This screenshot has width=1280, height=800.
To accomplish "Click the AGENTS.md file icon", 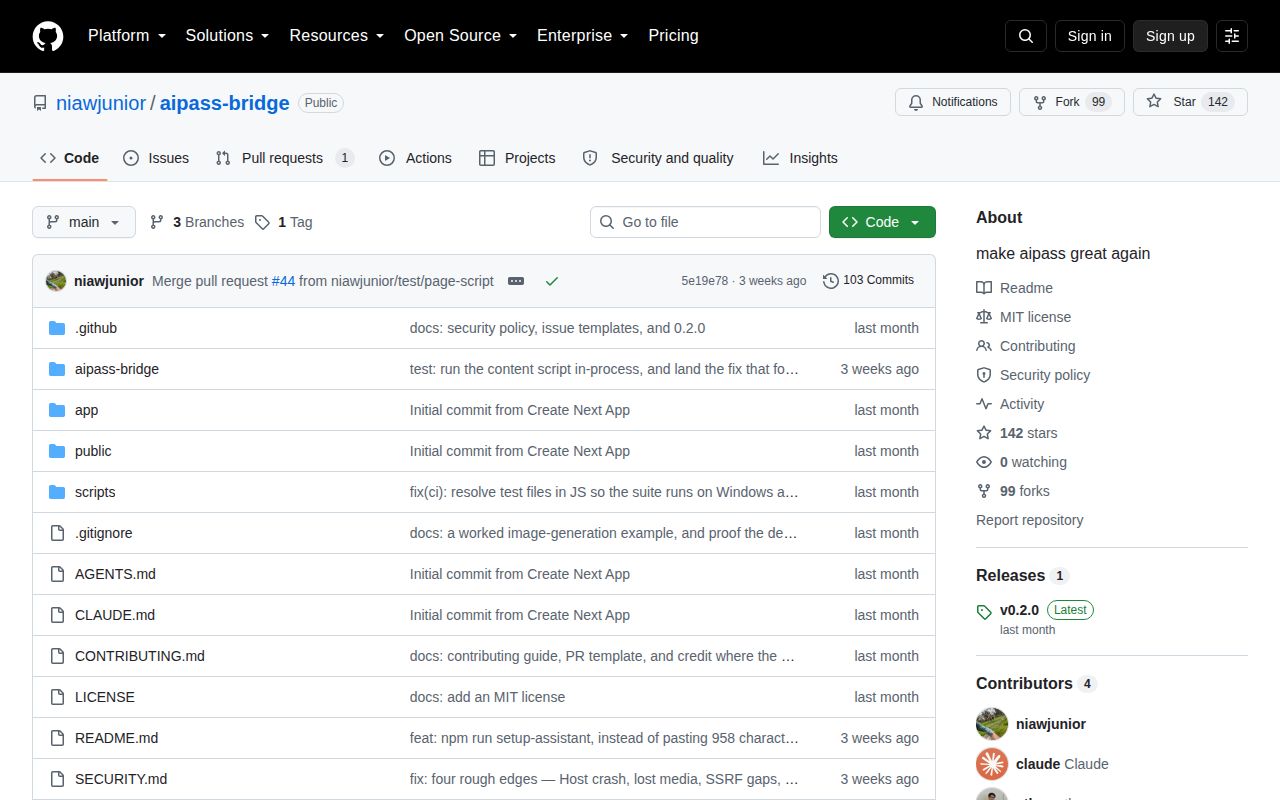I will point(57,574).
